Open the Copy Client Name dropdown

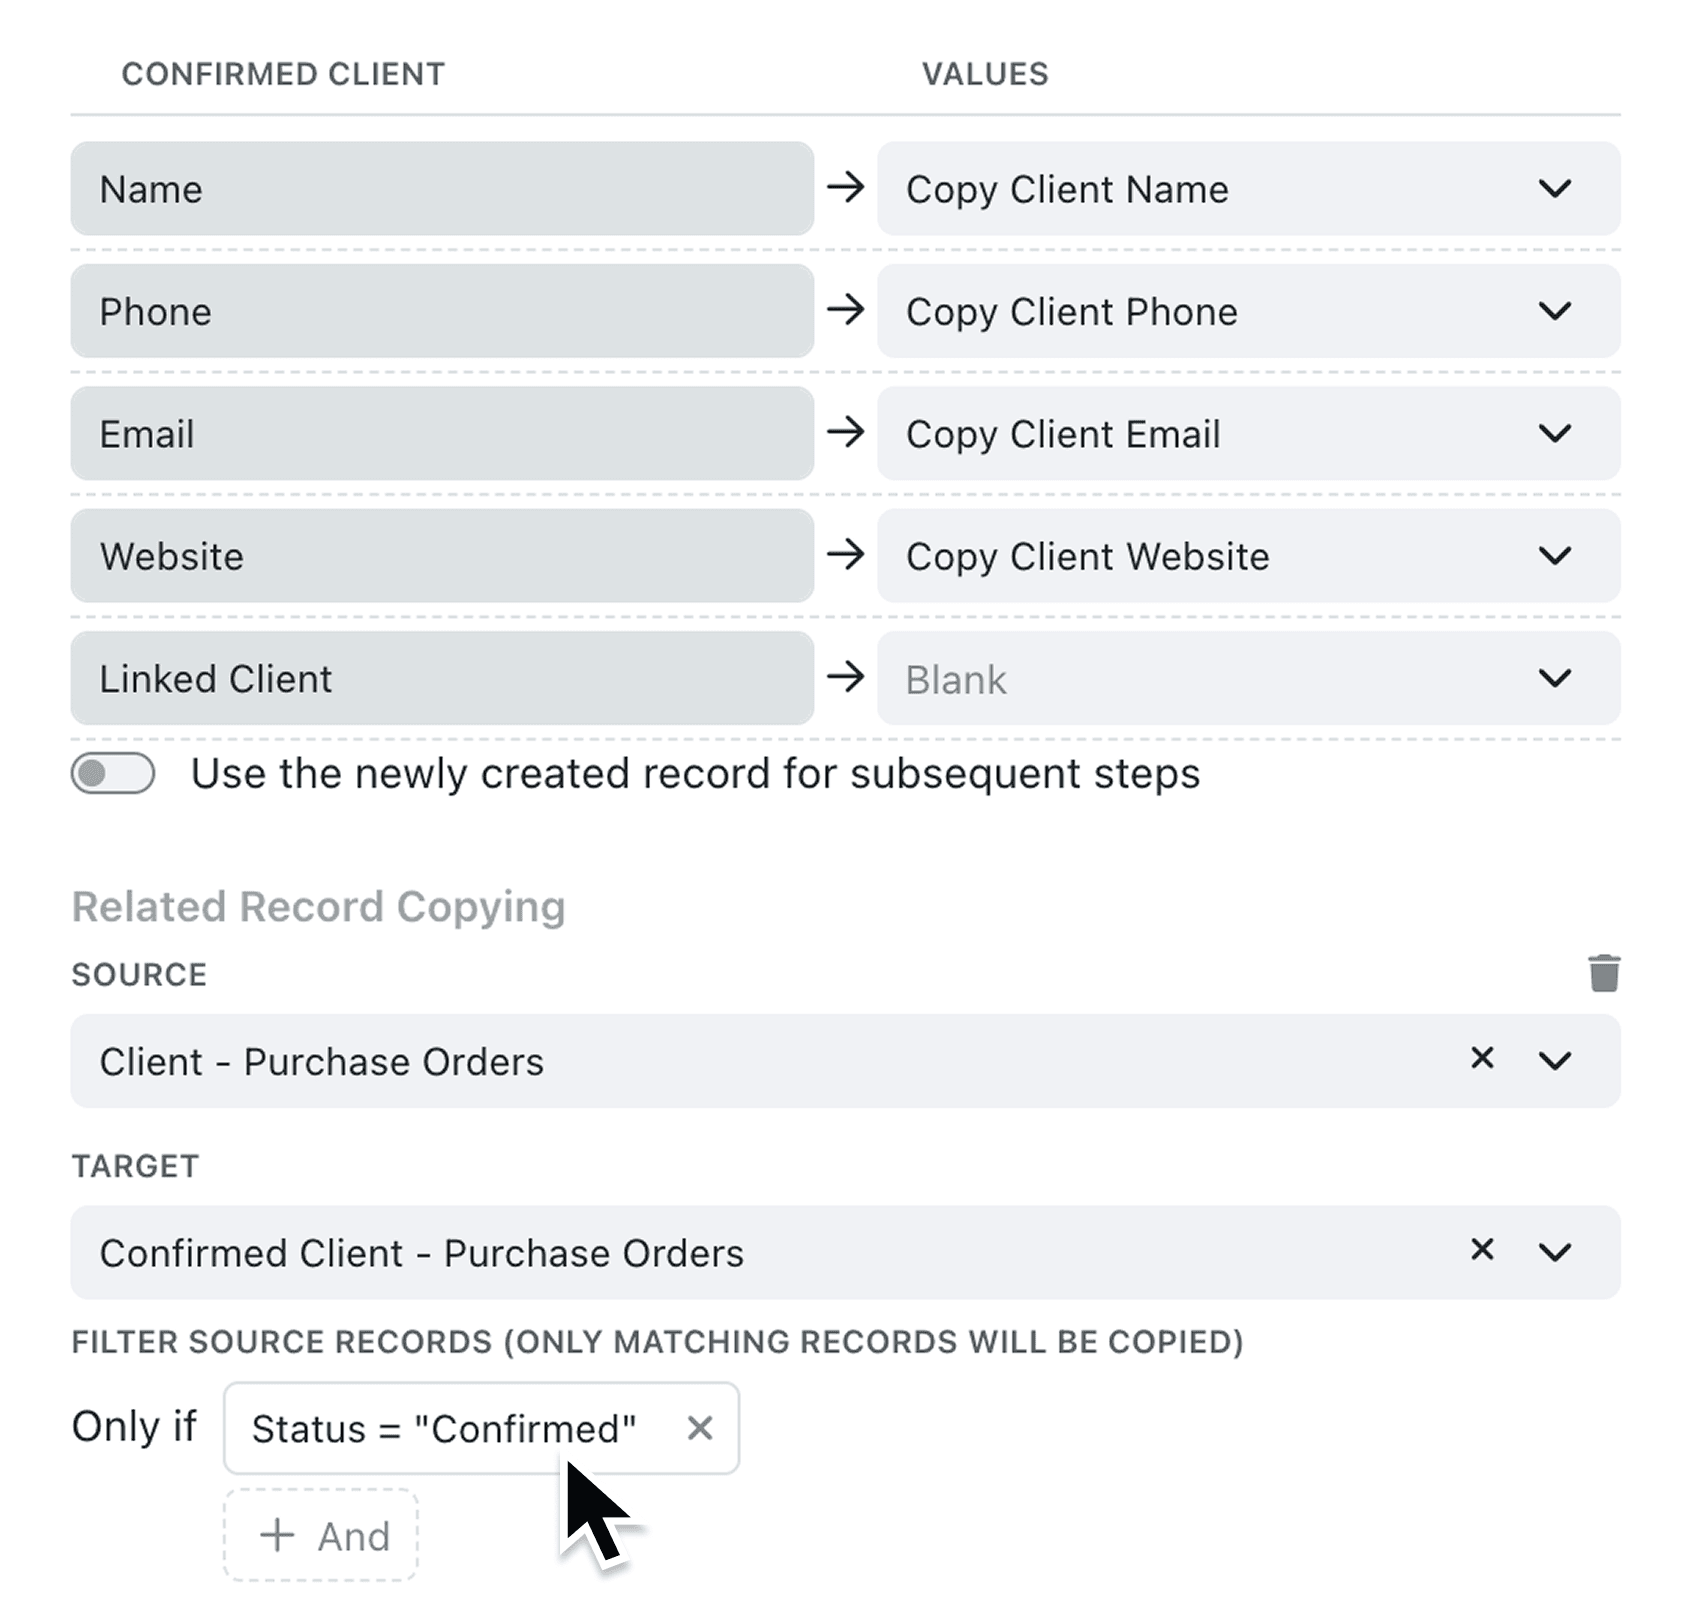(1555, 189)
